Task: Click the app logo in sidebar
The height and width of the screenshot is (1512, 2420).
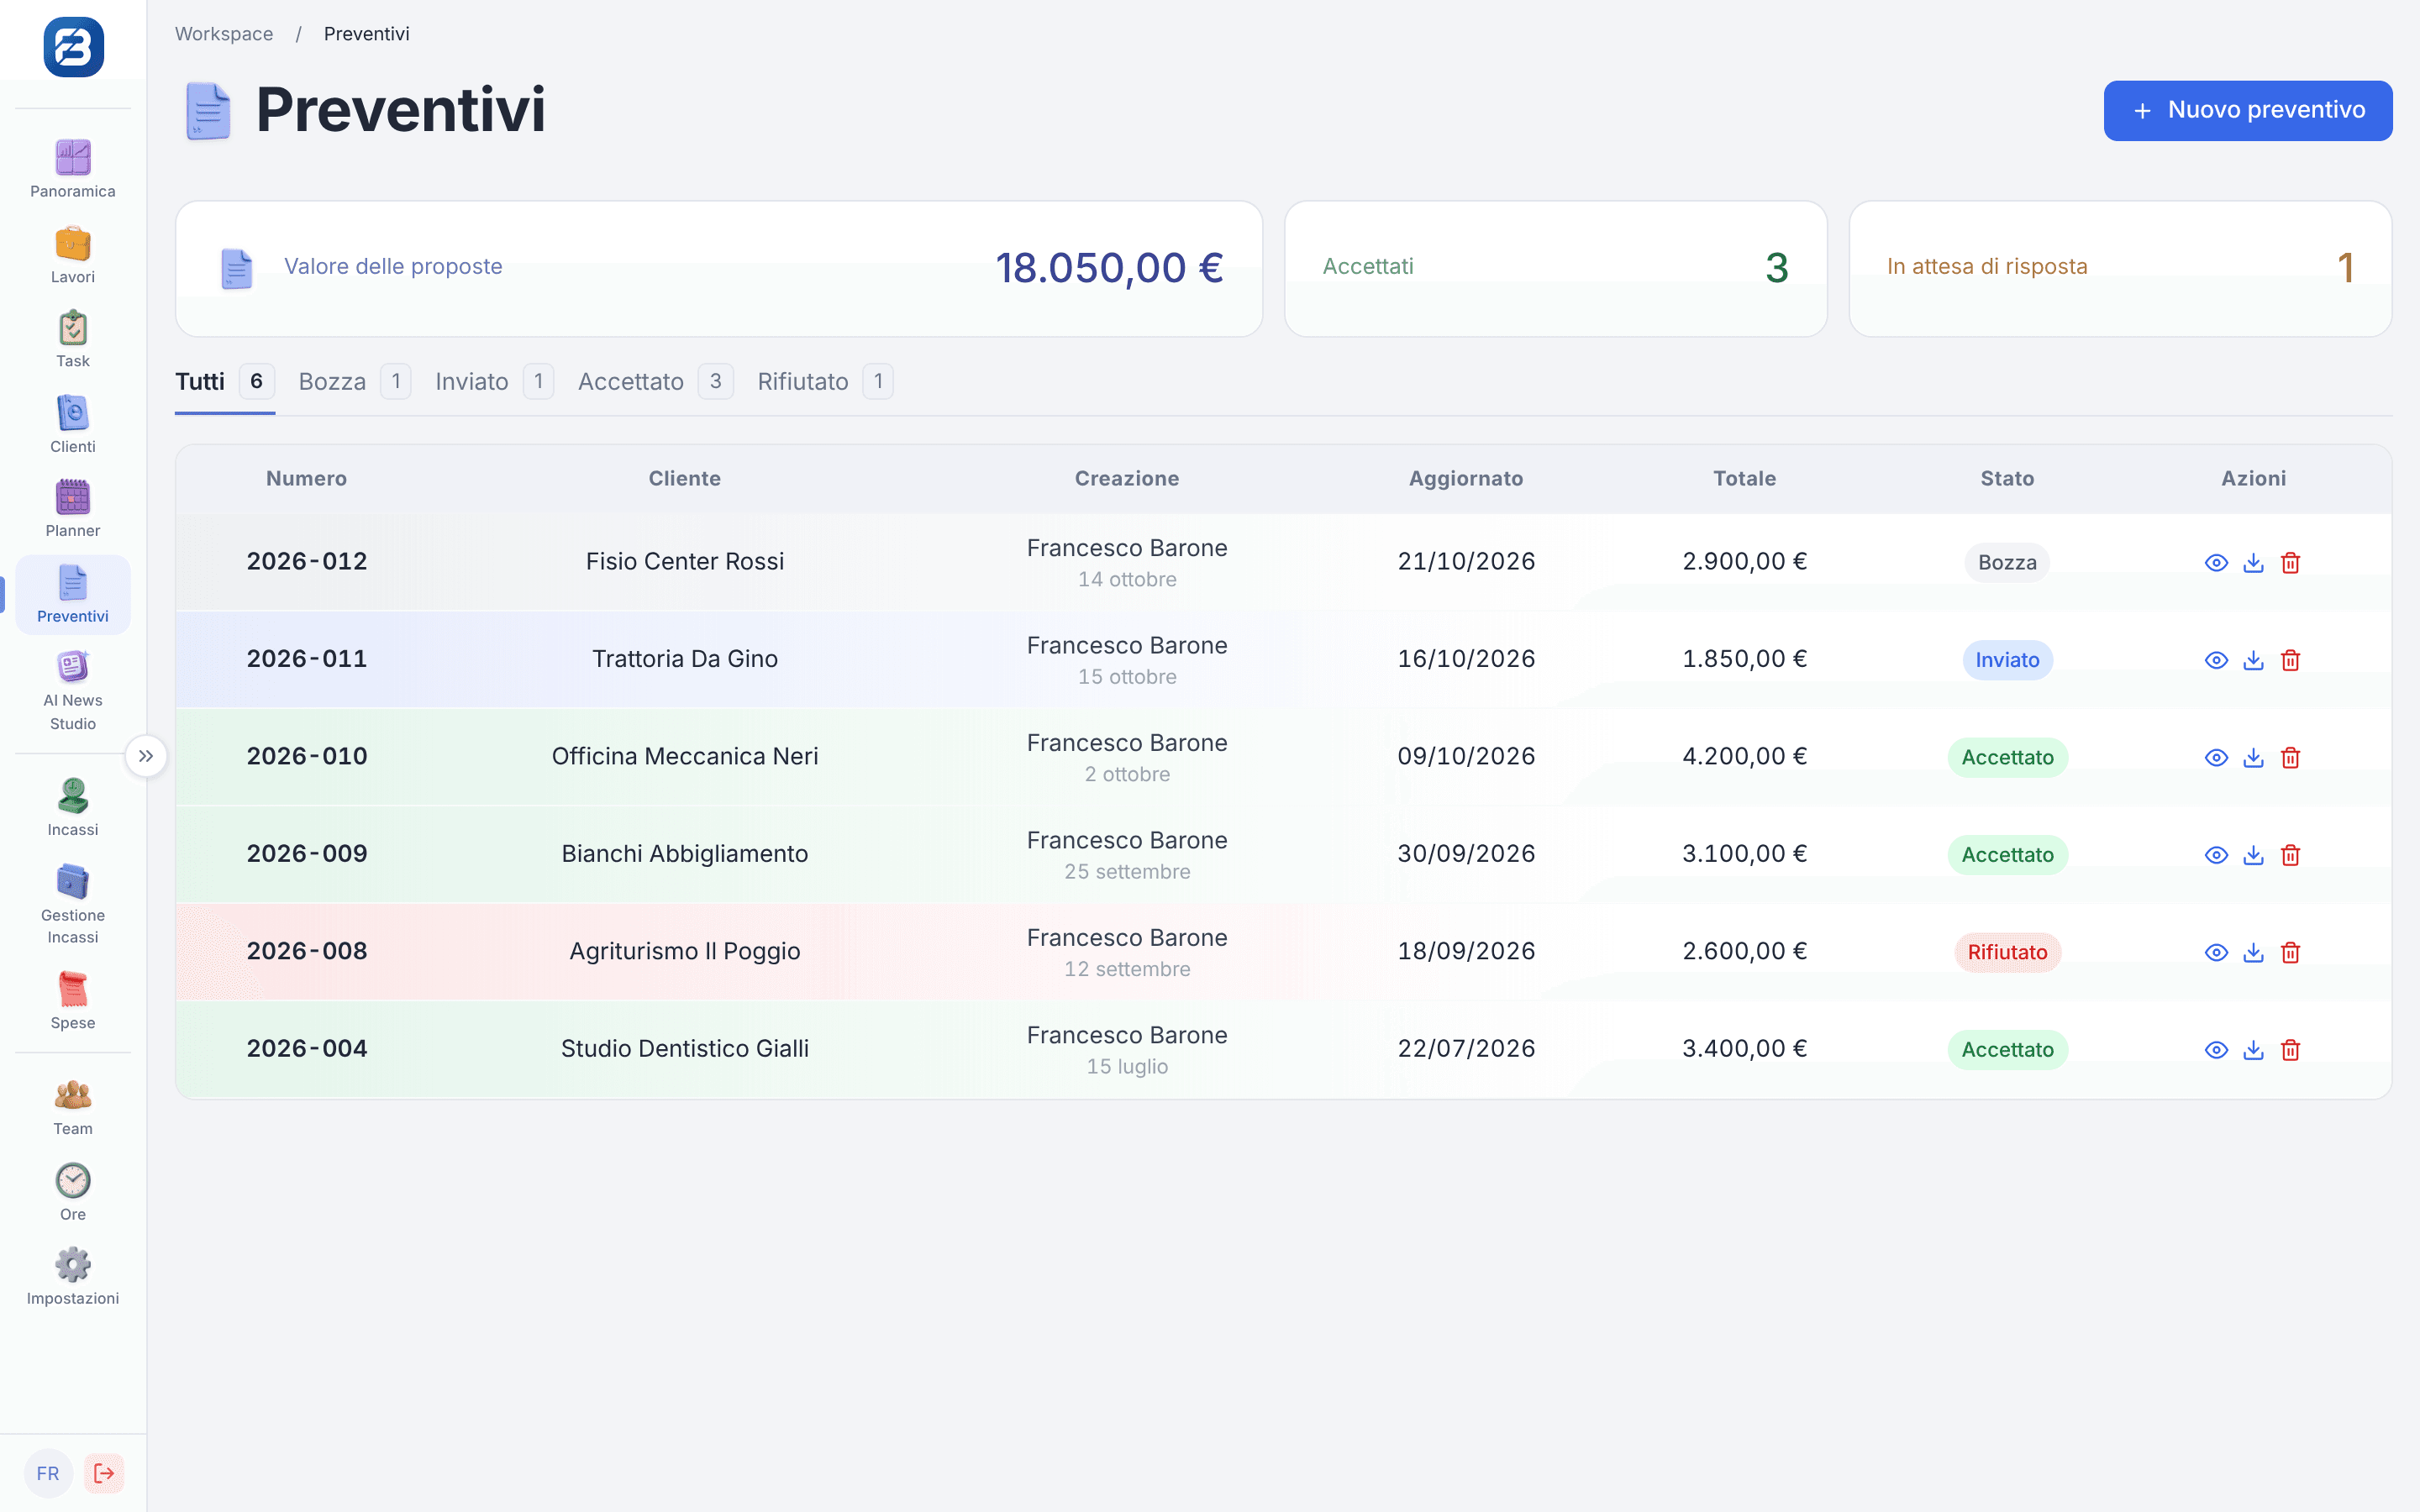Action: click(x=73, y=47)
